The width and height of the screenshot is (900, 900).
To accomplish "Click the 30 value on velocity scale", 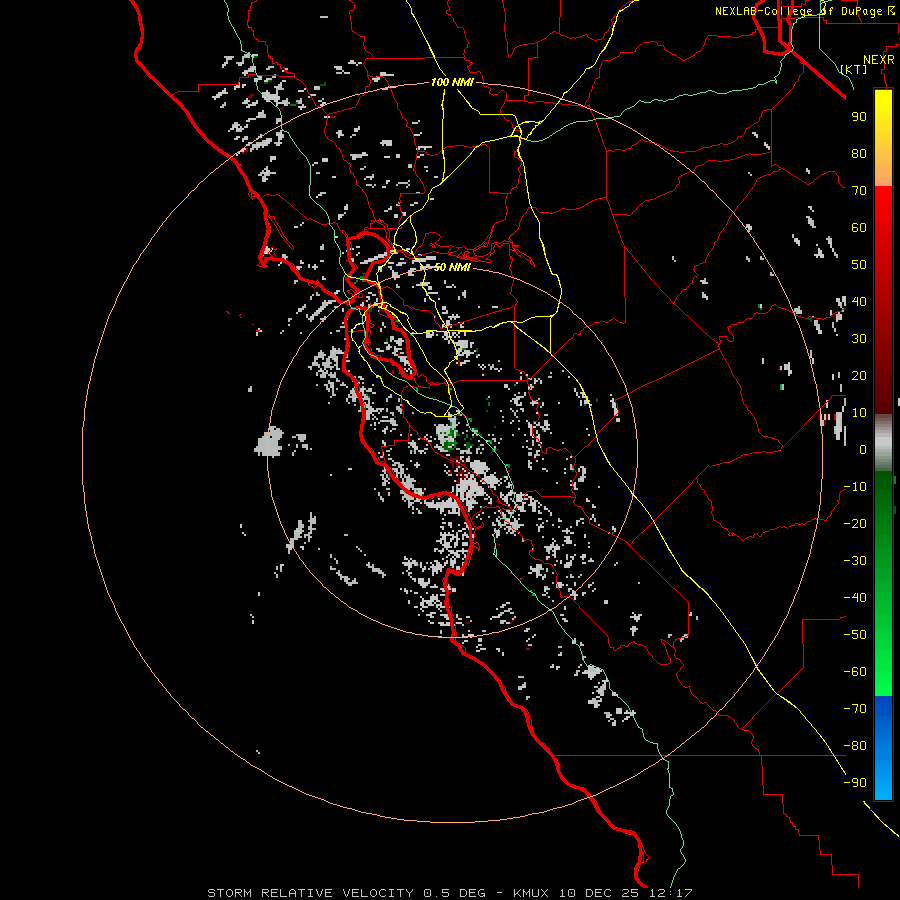I will tap(859, 339).
